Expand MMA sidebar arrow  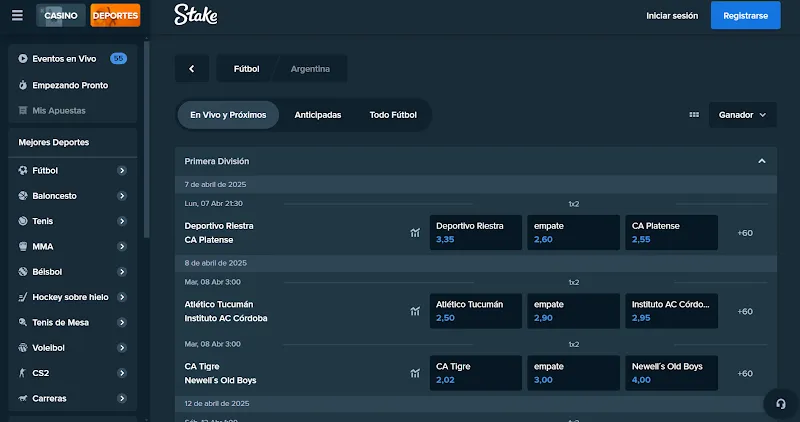[122, 246]
